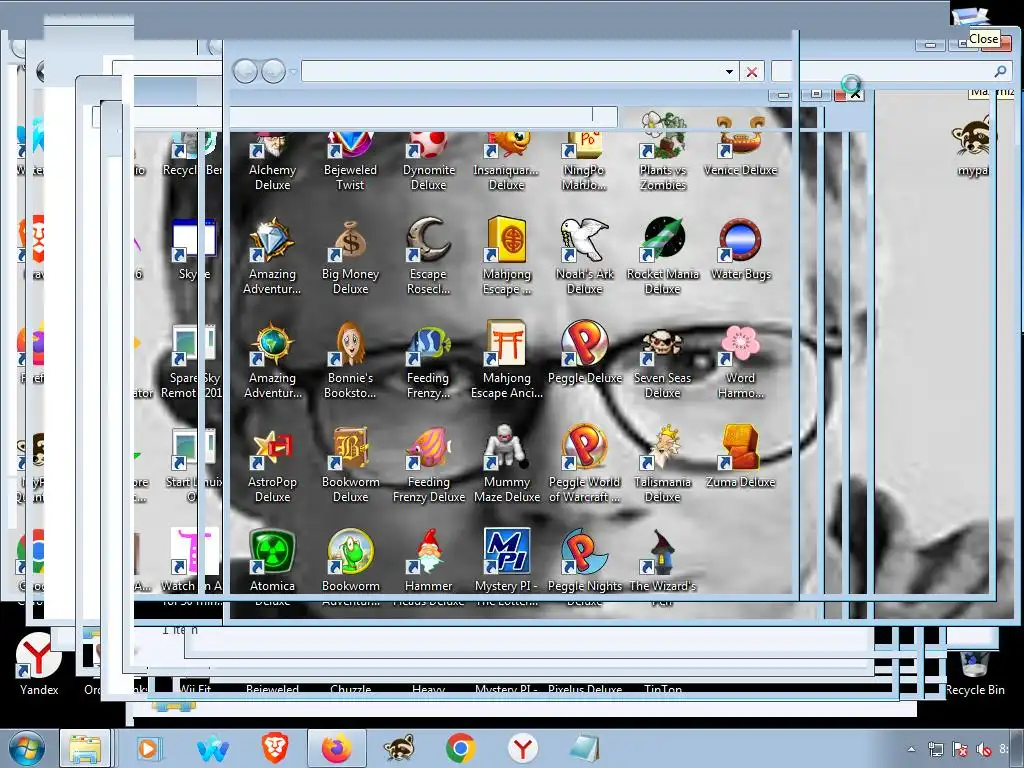
Task: Click the muted volume tray icon
Action: [983, 750]
